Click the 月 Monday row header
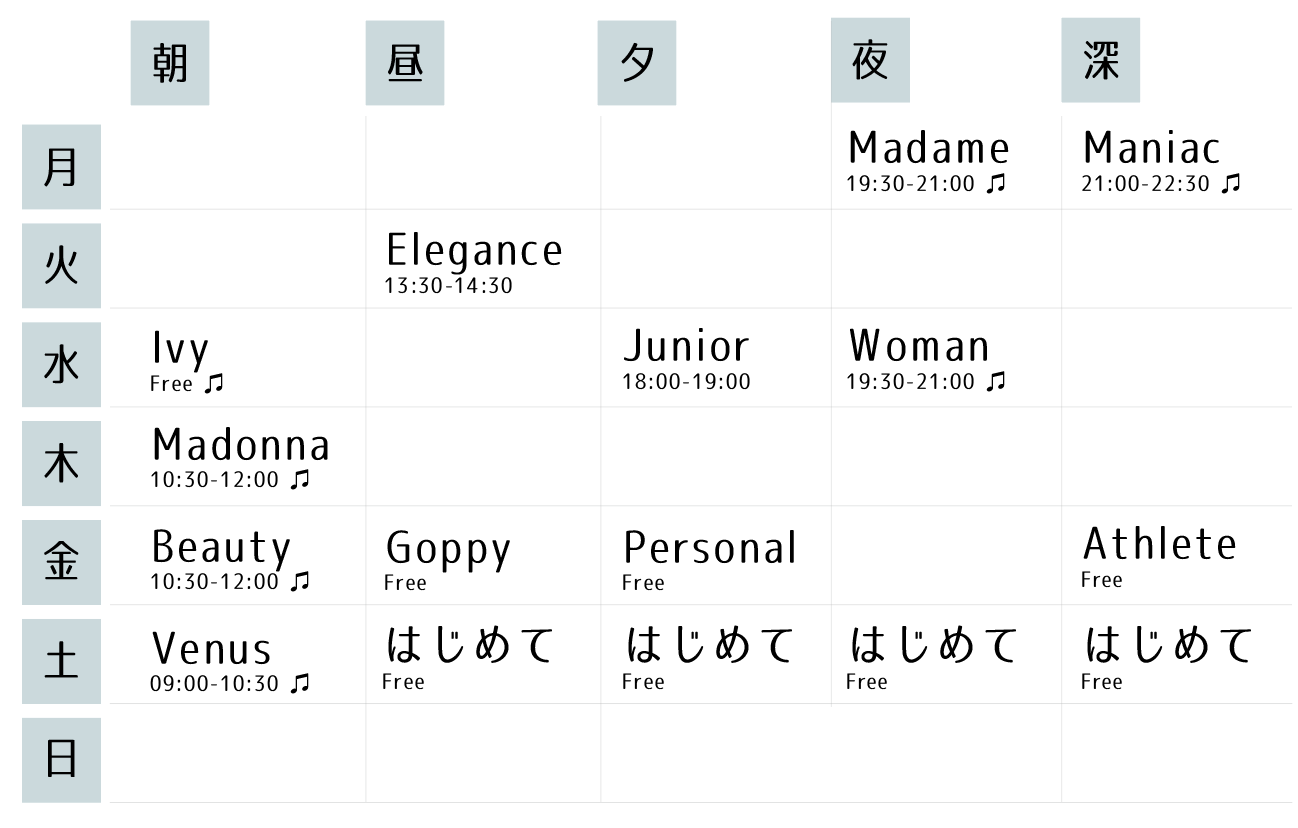 pyautogui.click(x=61, y=167)
